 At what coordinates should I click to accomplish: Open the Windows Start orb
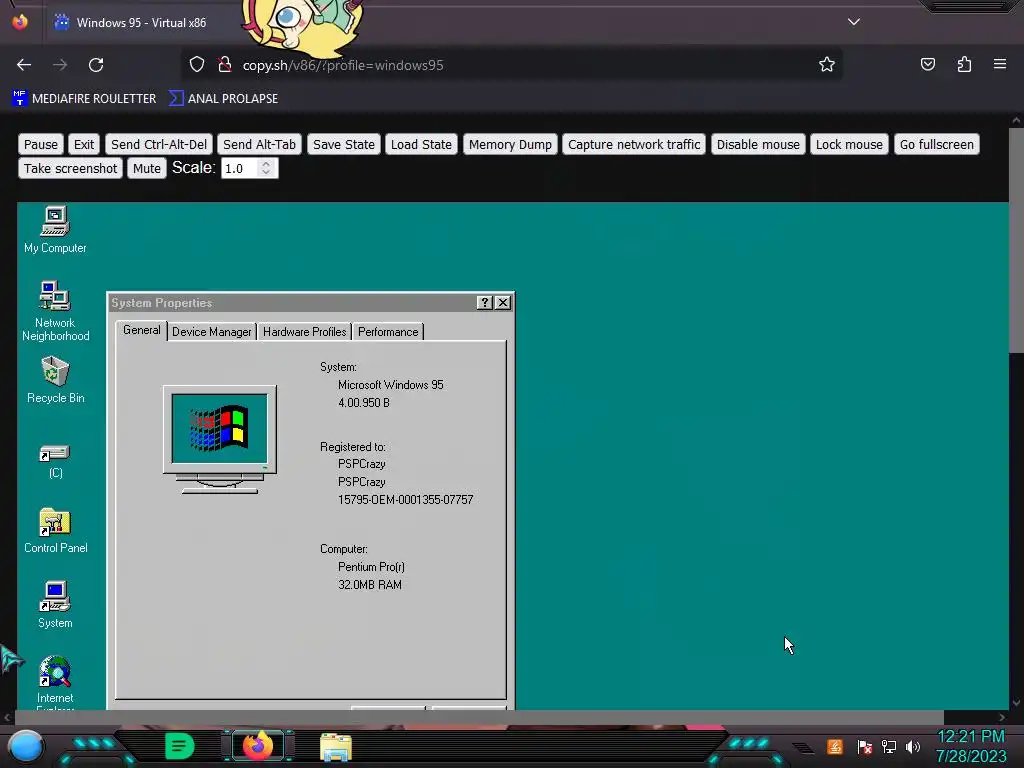[25, 746]
